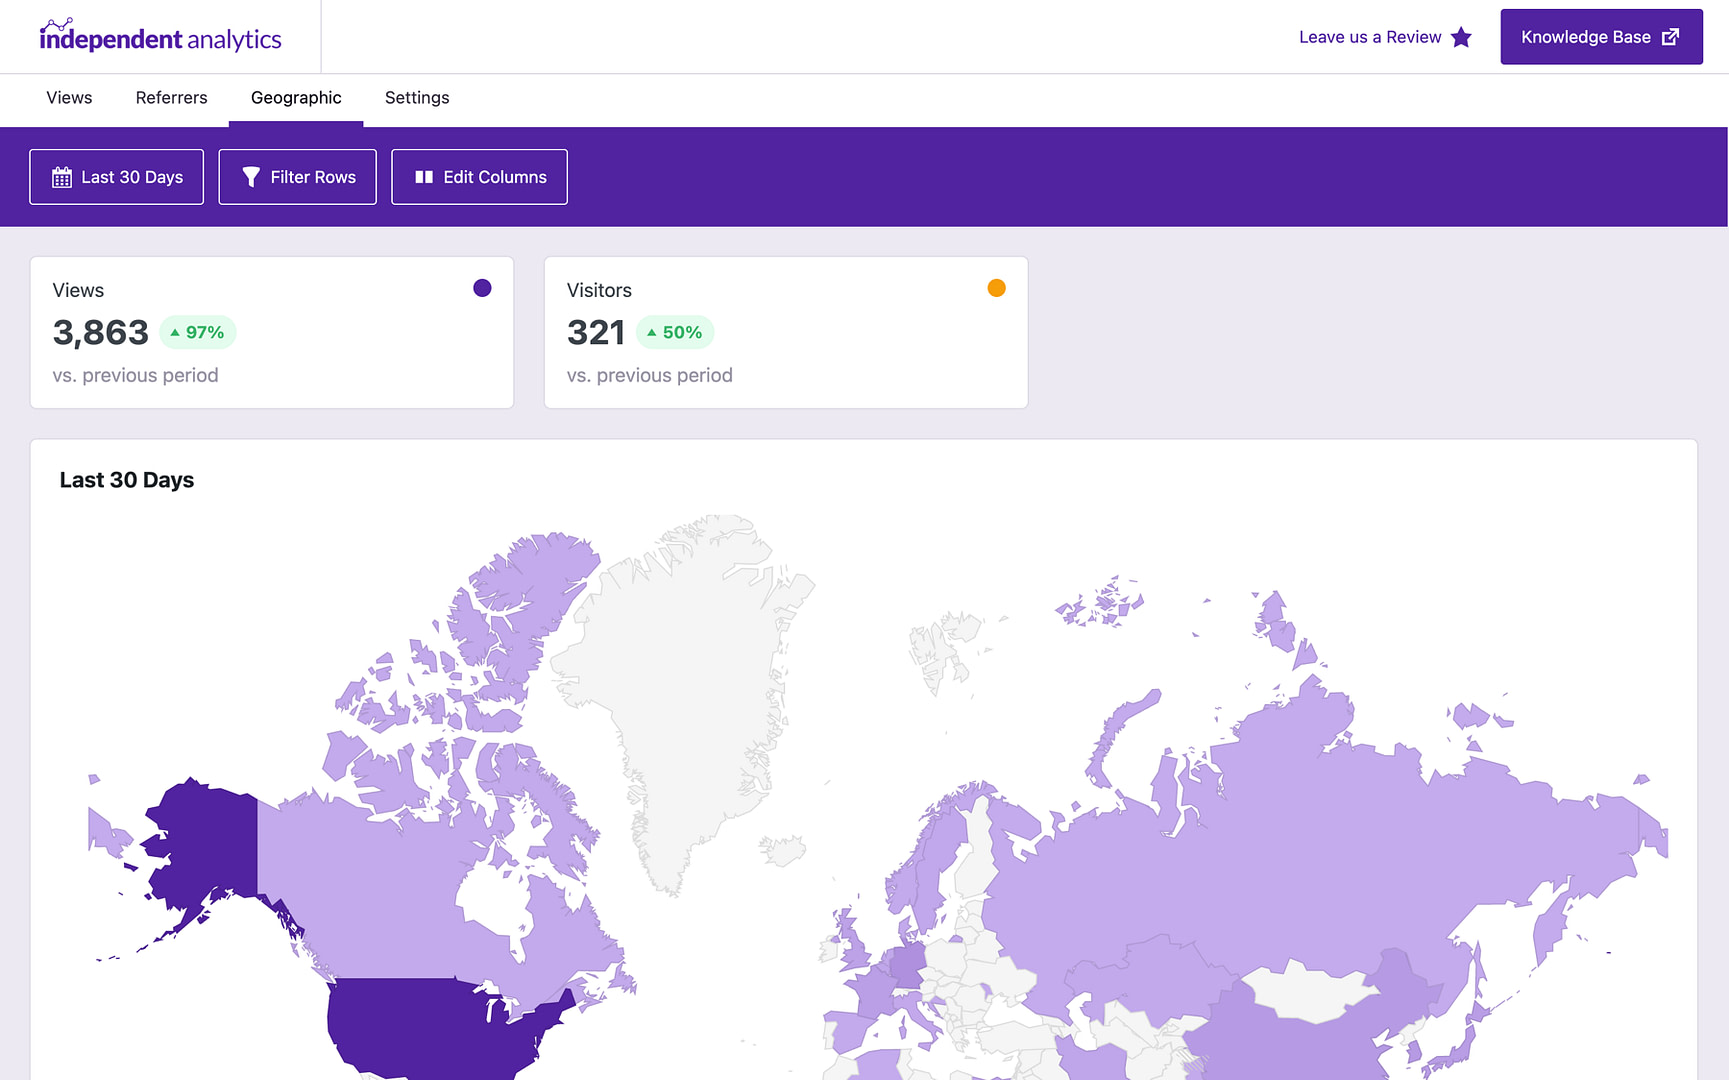Screen dimensions: 1729x1080
Task: Click the green up arrow beside 50%
Action: pos(653,332)
